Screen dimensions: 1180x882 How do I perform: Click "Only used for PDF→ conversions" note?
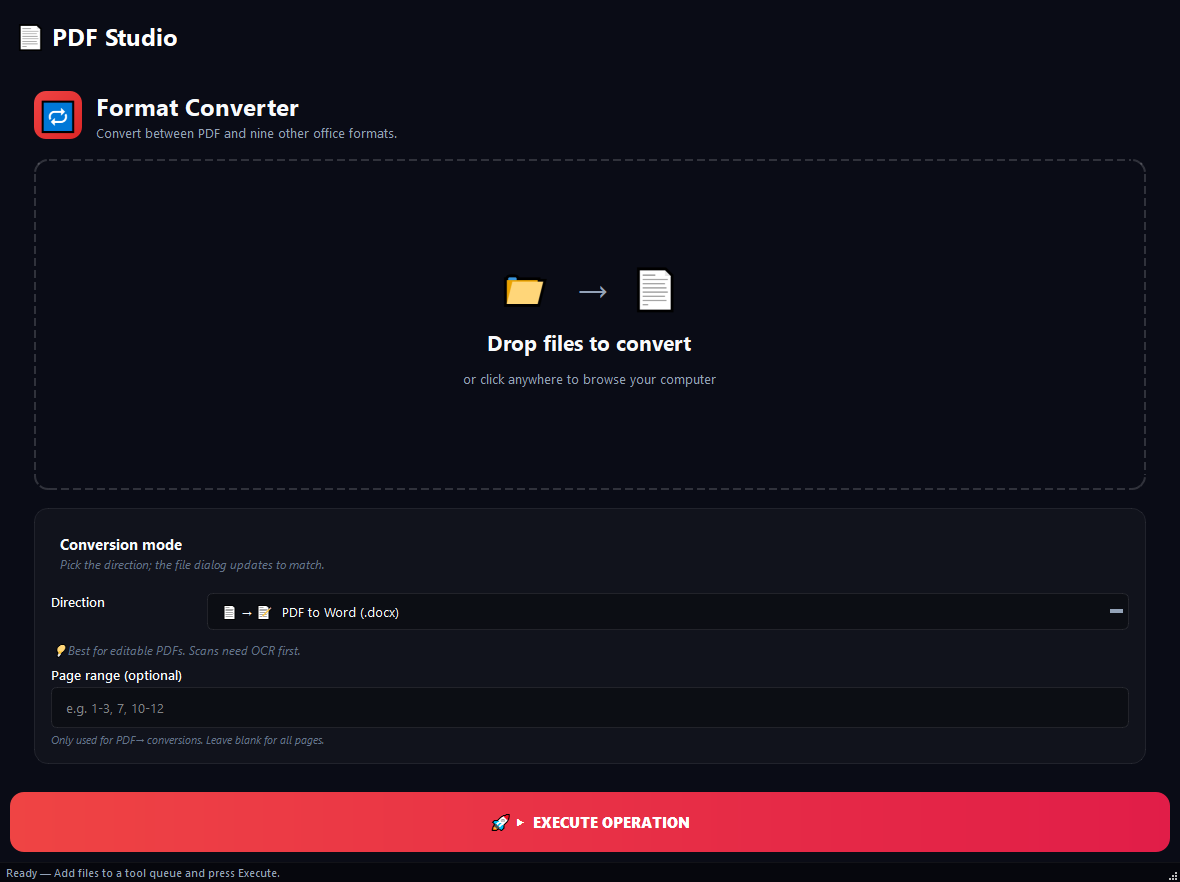[187, 741]
